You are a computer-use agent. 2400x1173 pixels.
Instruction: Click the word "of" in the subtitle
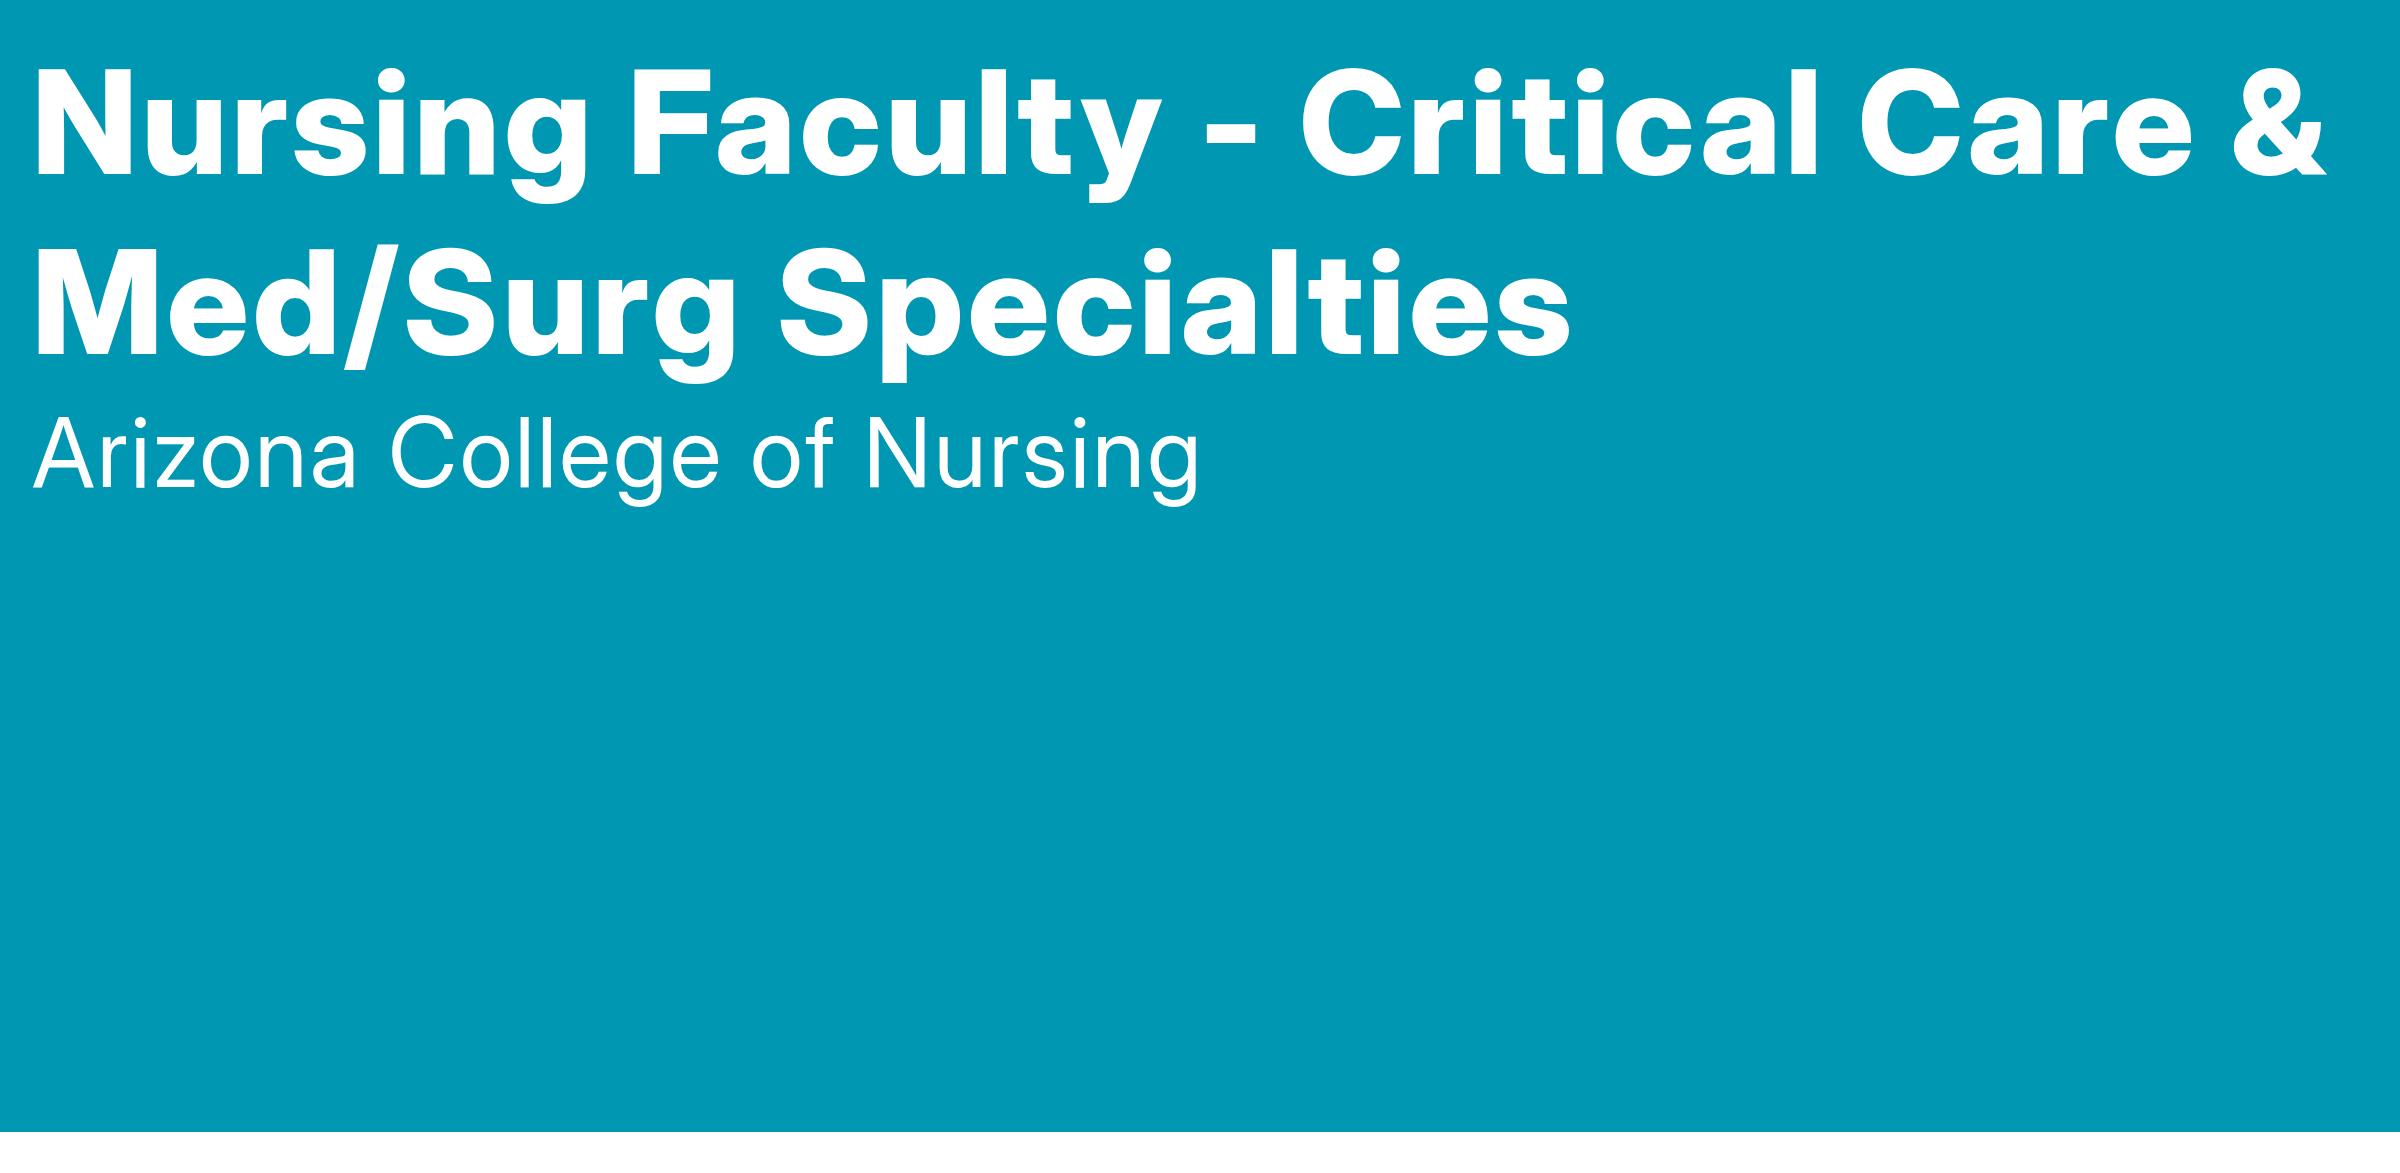pyautogui.click(x=792, y=457)
